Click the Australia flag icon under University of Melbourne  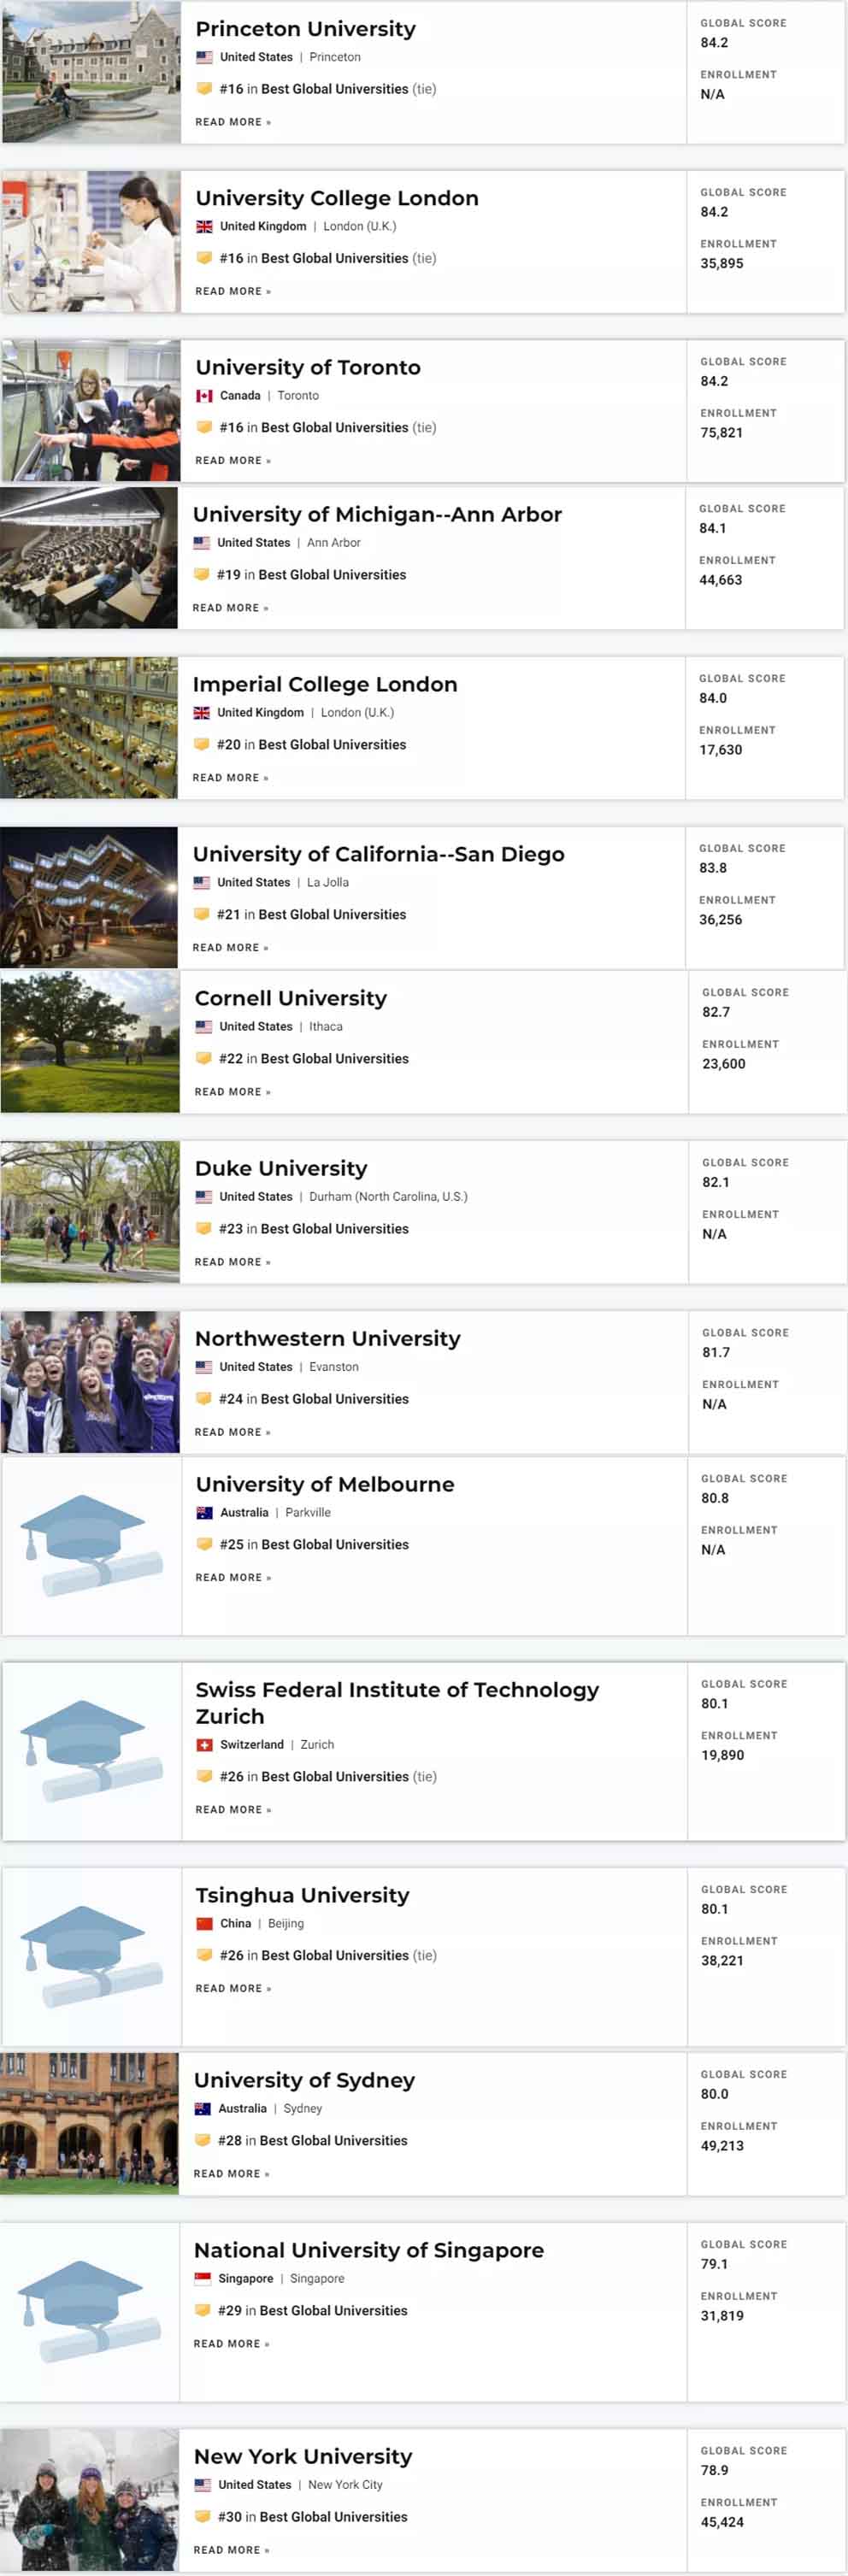click(x=204, y=1513)
